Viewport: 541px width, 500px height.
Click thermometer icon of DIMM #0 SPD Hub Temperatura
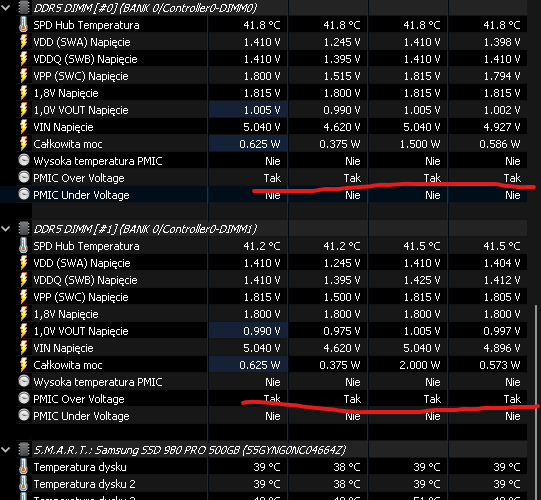pos(23,25)
